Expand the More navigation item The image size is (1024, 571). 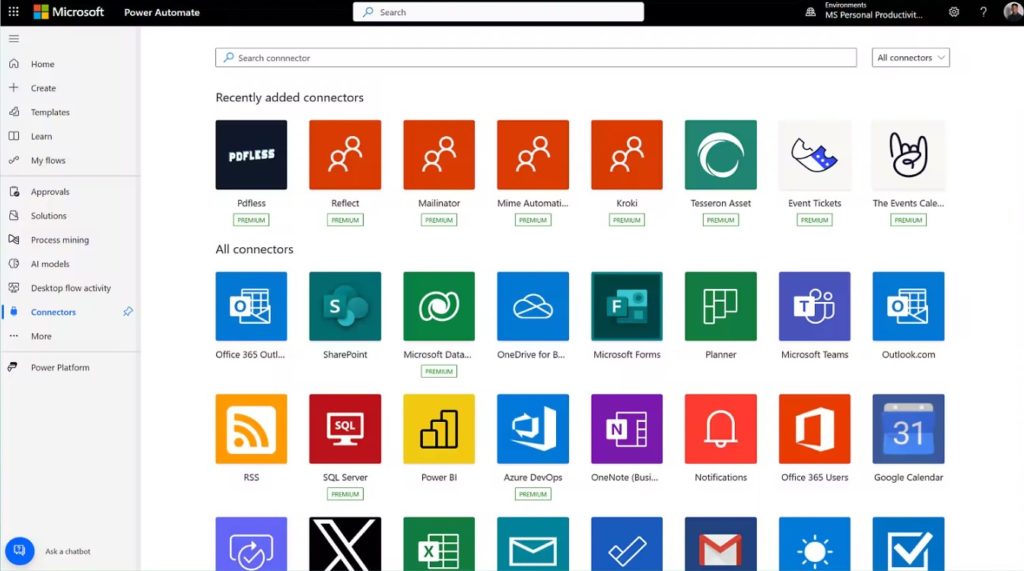click(41, 336)
